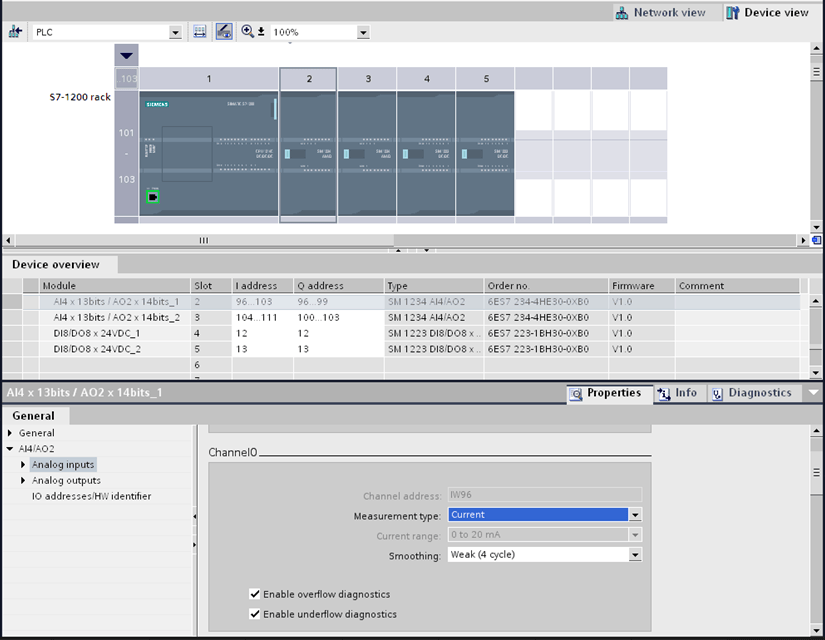This screenshot has width=825, height=640.
Task: Click I address cell 104...111
Action: 263,317
